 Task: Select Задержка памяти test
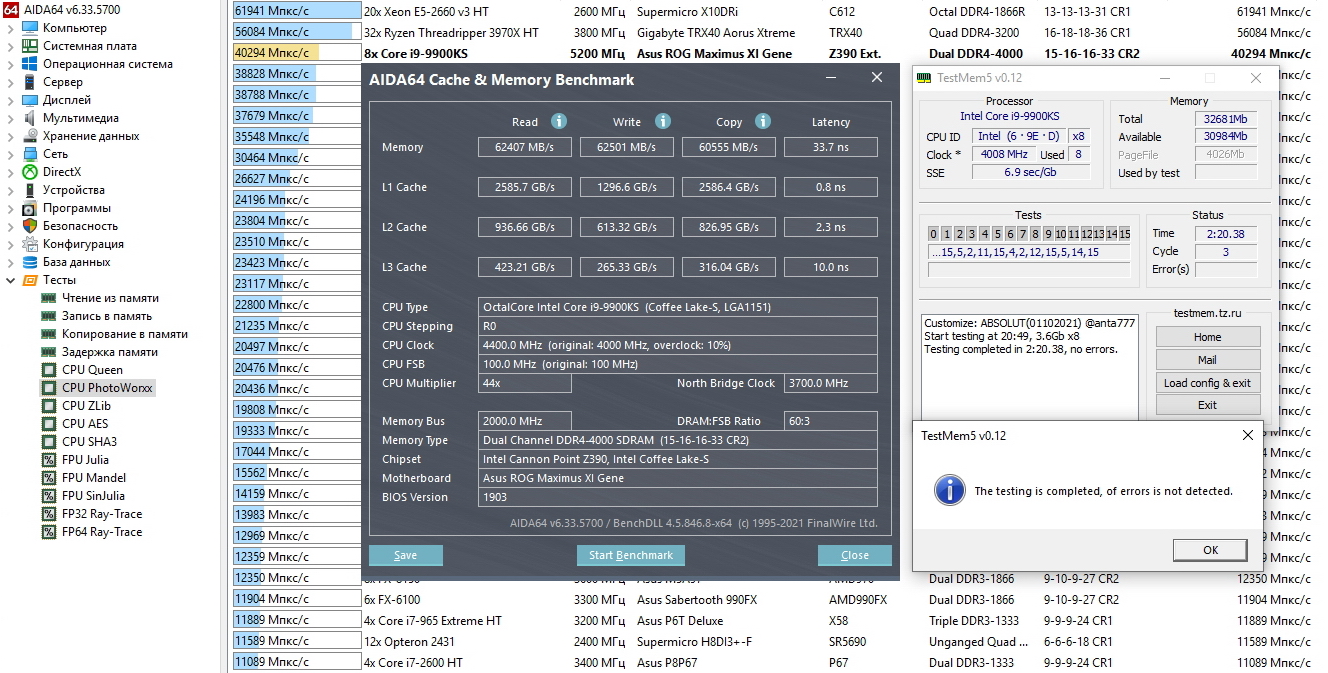[110, 352]
